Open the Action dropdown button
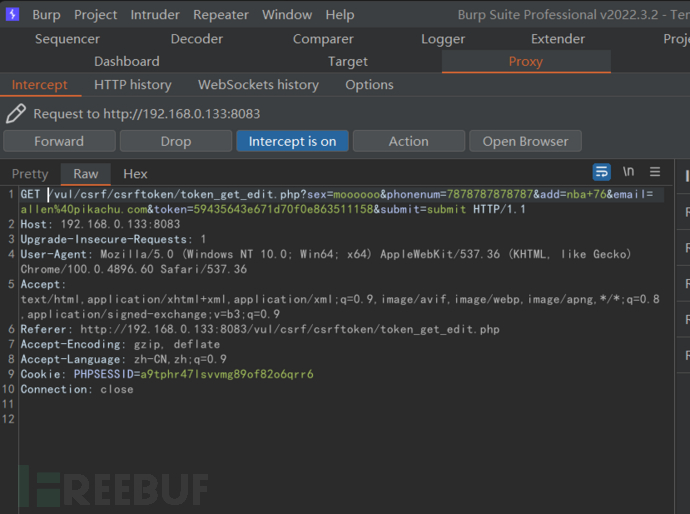This screenshot has height=514, width=690. pyautogui.click(x=408, y=141)
